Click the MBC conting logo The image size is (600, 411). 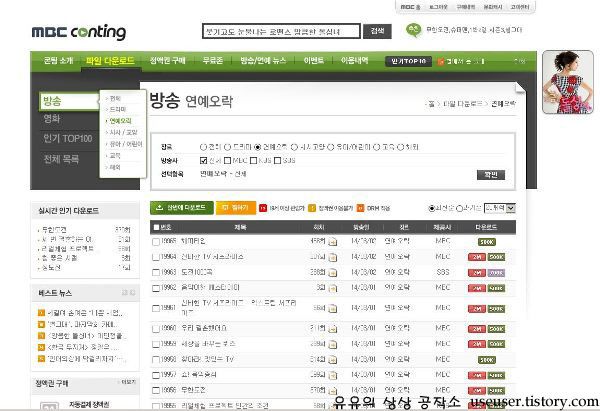(79, 33)
